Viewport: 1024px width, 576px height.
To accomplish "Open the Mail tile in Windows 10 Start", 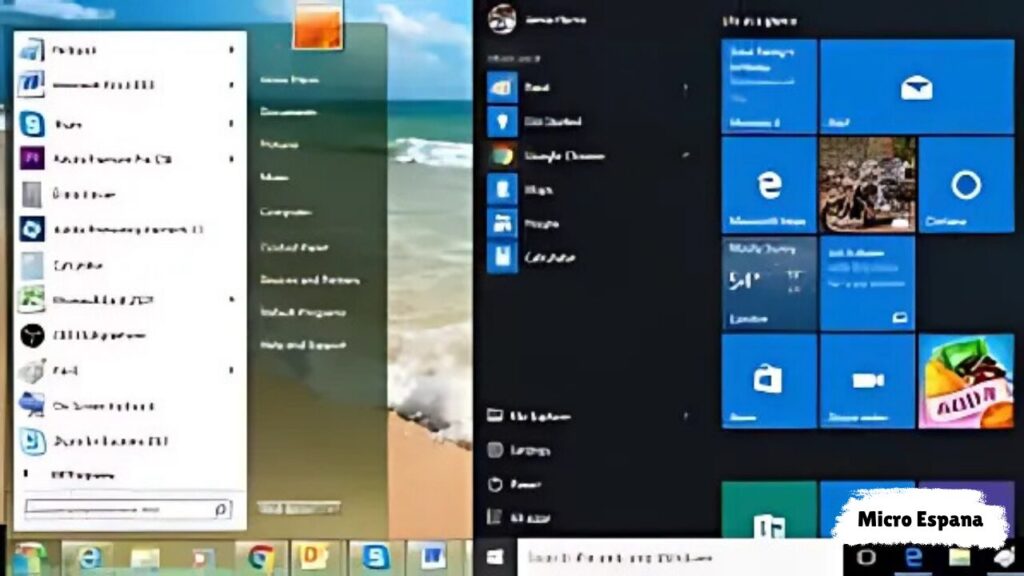I will 917,87.
